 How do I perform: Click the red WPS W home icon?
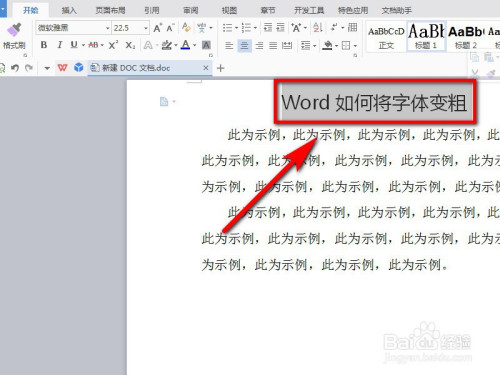[x=62, y=68]
